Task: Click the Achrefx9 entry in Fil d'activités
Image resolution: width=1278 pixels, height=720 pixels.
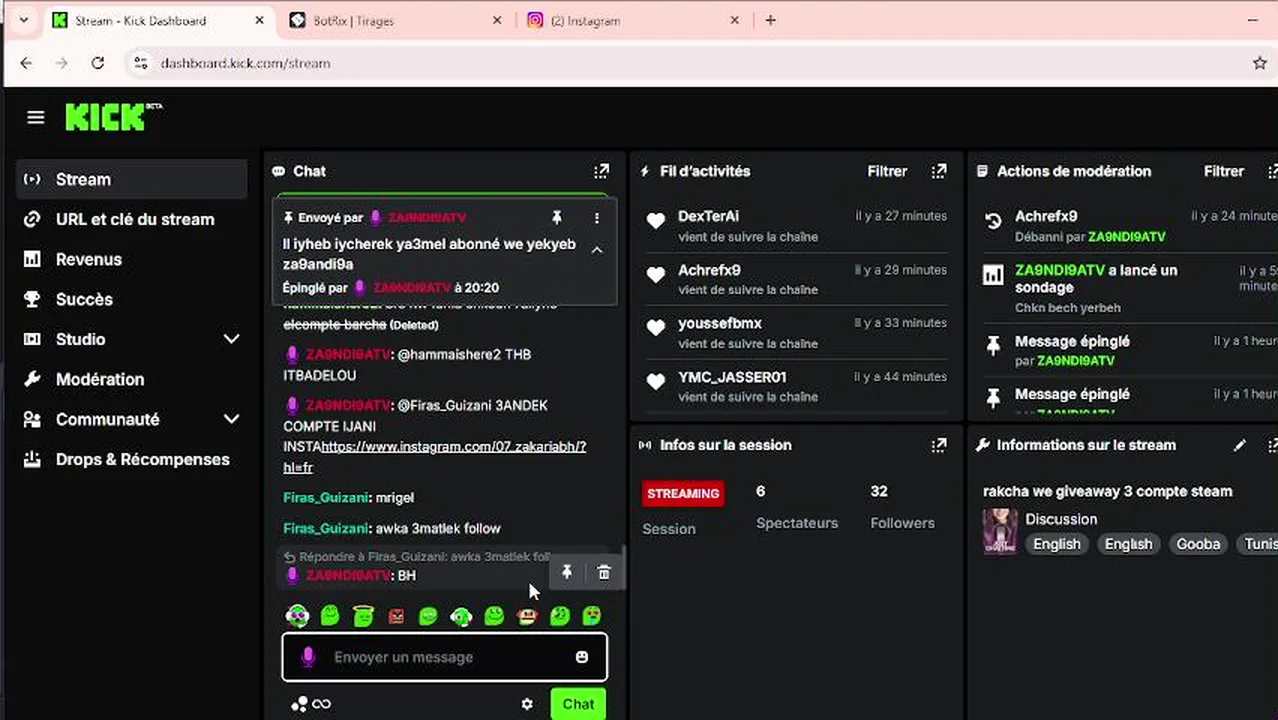Action: pyautogui.click(x=796, y=279)
